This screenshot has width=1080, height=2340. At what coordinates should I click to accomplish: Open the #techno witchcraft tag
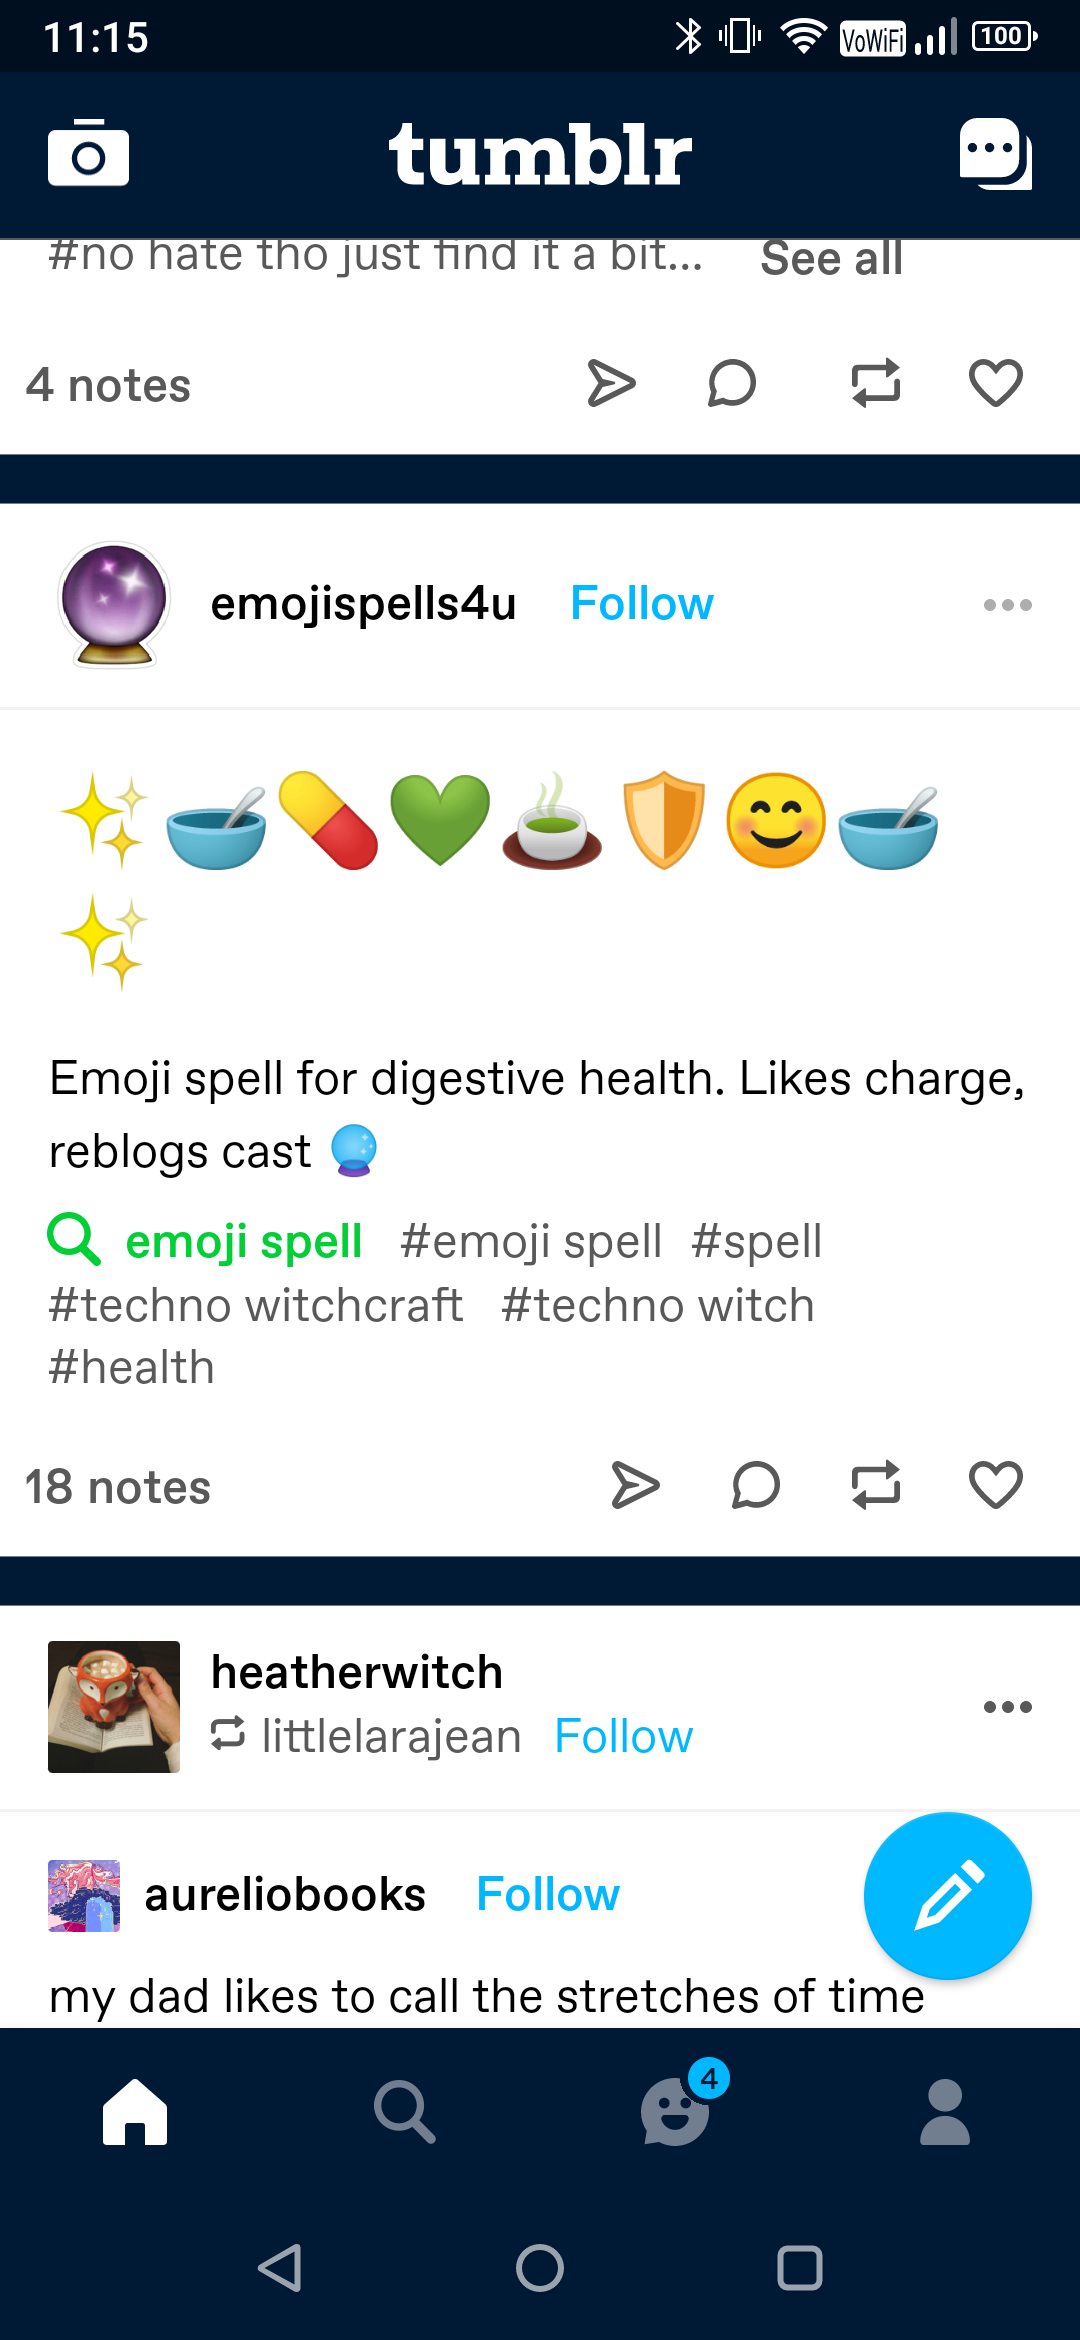coord(256,1305)
